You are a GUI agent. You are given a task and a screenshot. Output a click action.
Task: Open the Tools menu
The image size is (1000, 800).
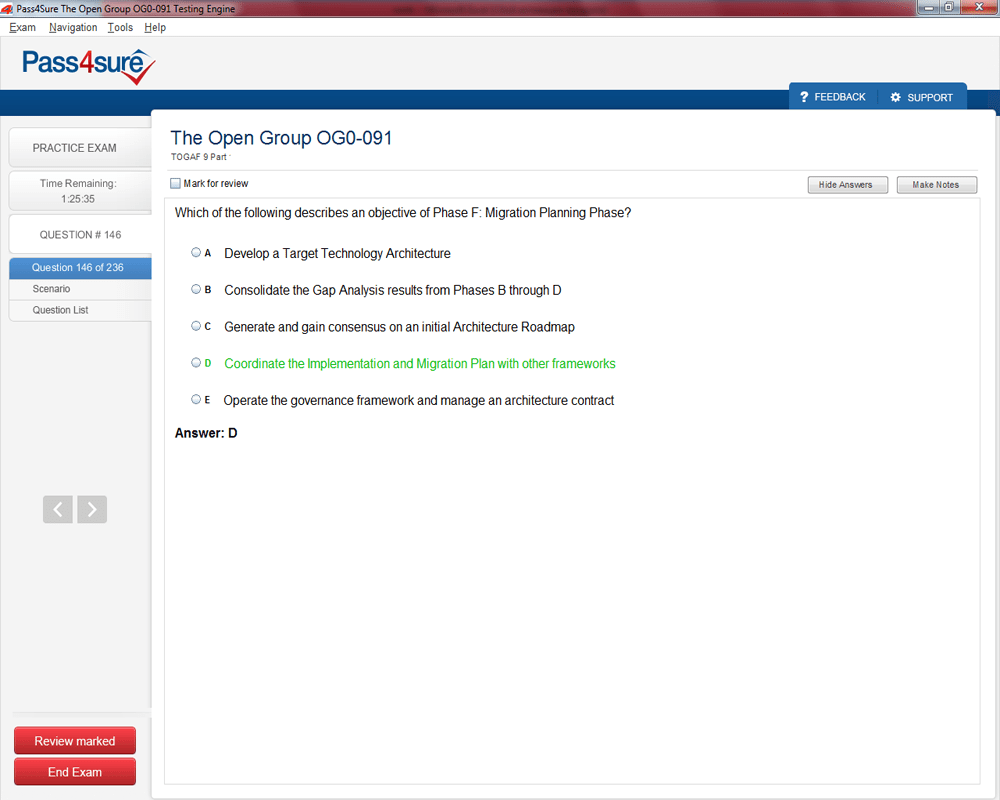tap(120, 28)
